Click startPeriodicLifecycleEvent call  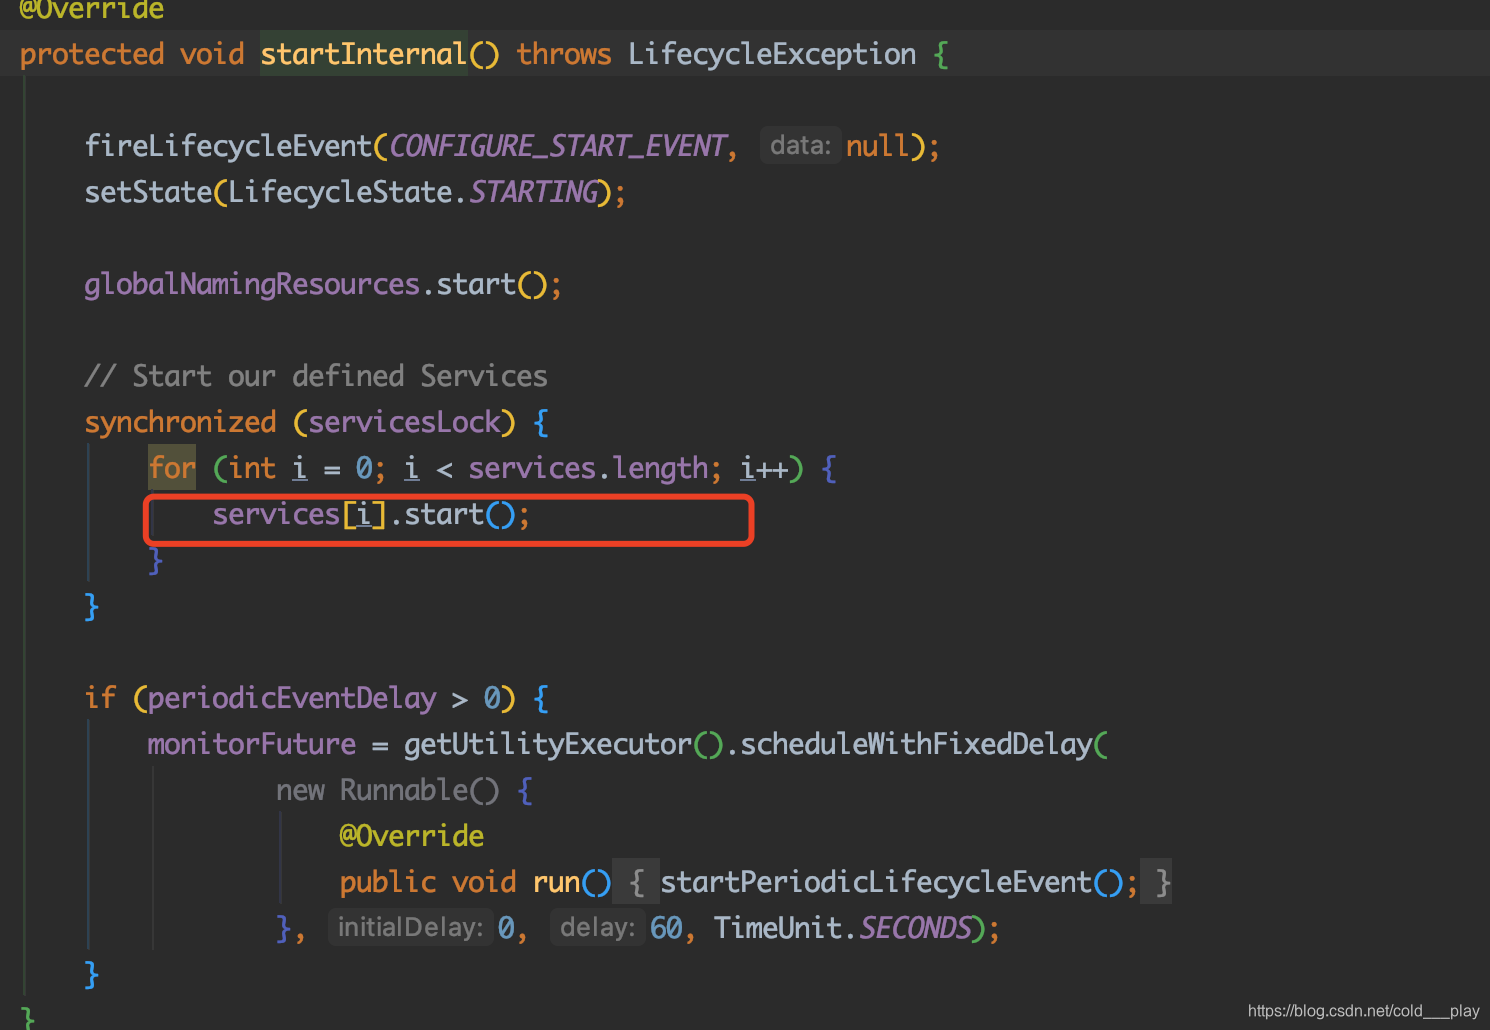[x=876, y=882]
